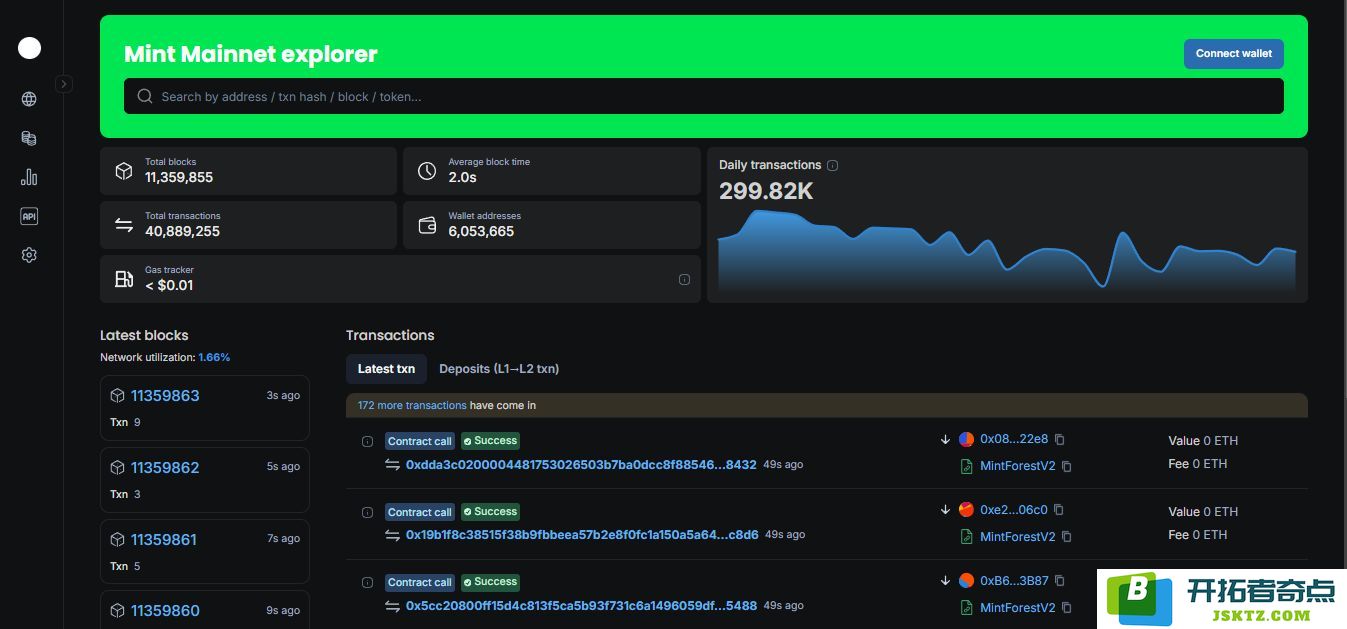Image resolution: width=1347 pixels, height=629 pixels.
Task: Switch to the Deposits (L1→L2 txn) tab
Action: point(499,369)
